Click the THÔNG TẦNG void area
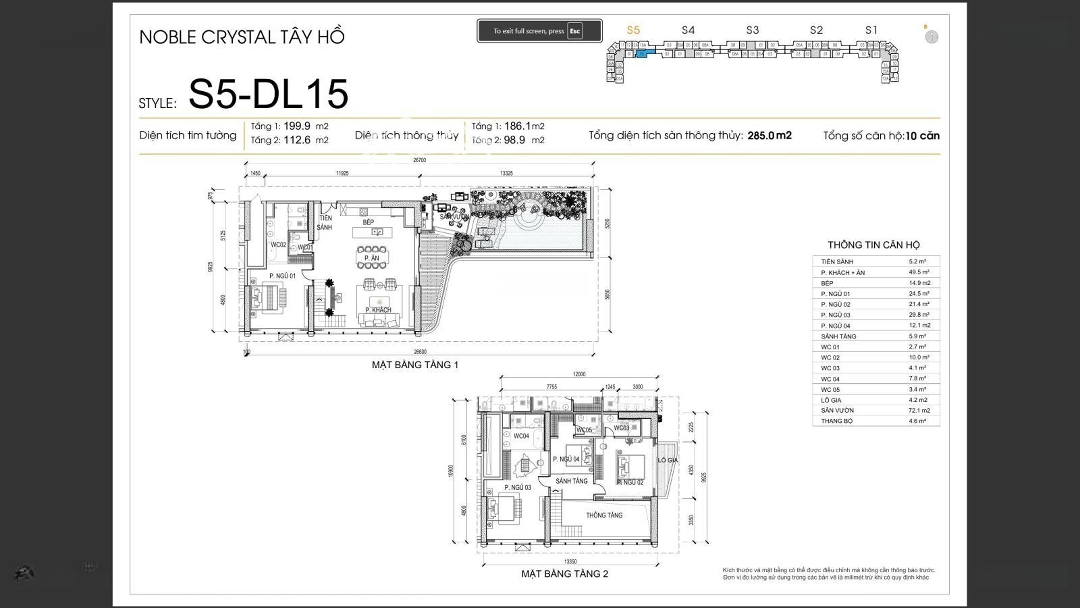 click(x=604, y=515)
